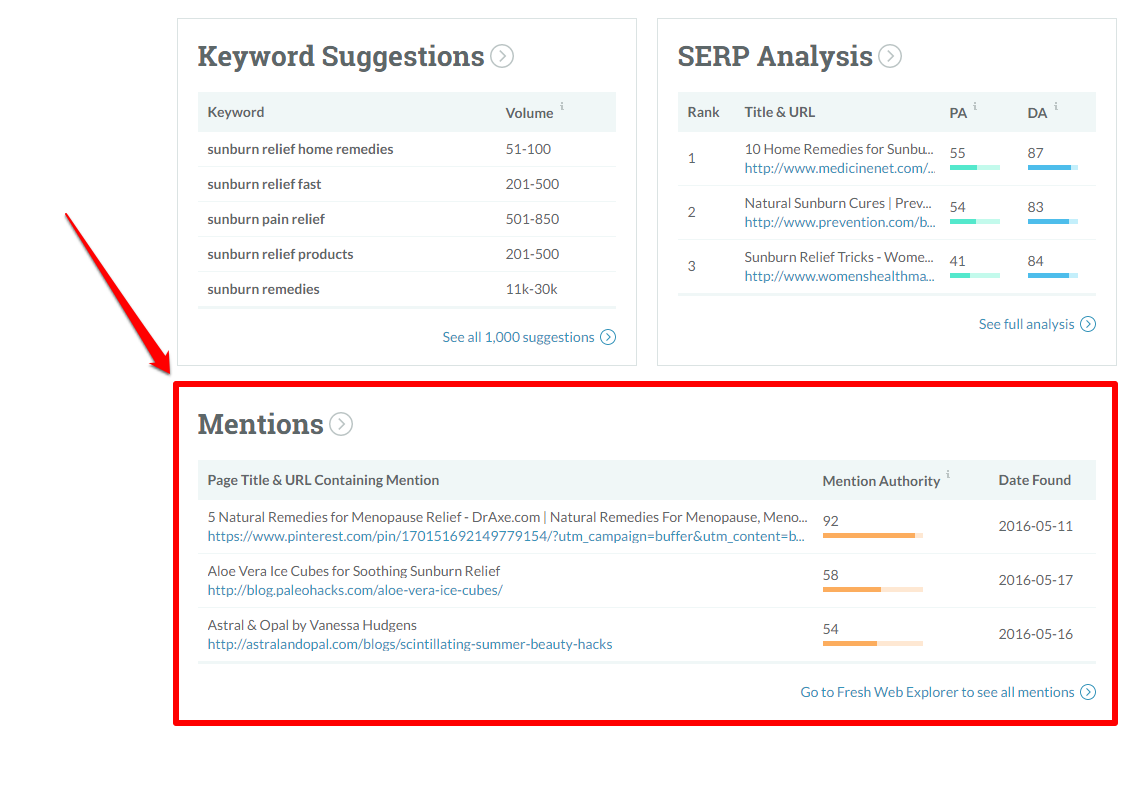Open the womenshealthmag result URL
The width and height of the screenshot is (1131, 792).
839,276
